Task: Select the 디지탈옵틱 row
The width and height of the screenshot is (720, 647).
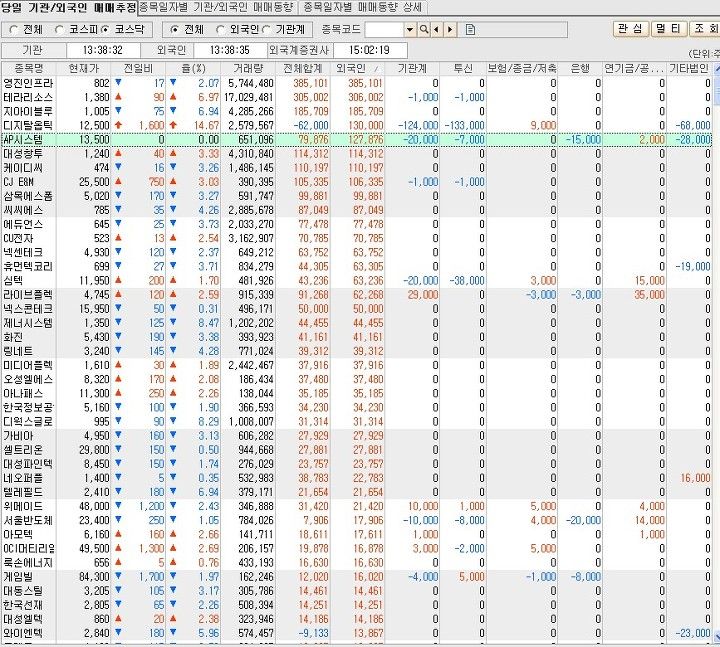Action: [356, 125]
